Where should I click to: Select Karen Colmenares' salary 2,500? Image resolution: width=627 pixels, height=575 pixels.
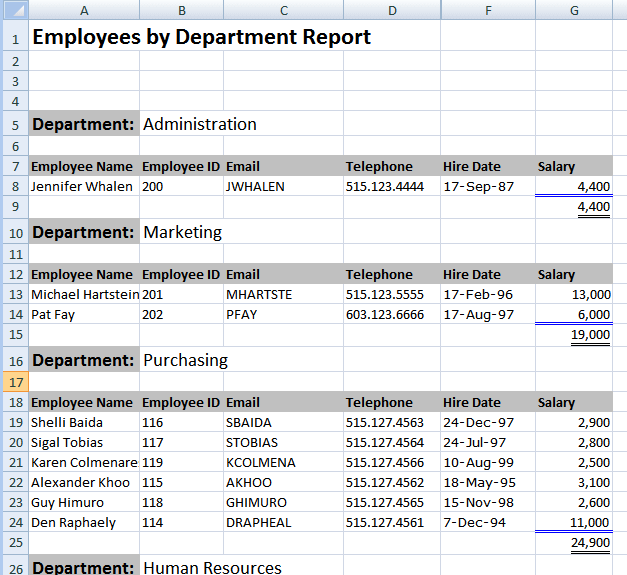click(x=593, y=463)
